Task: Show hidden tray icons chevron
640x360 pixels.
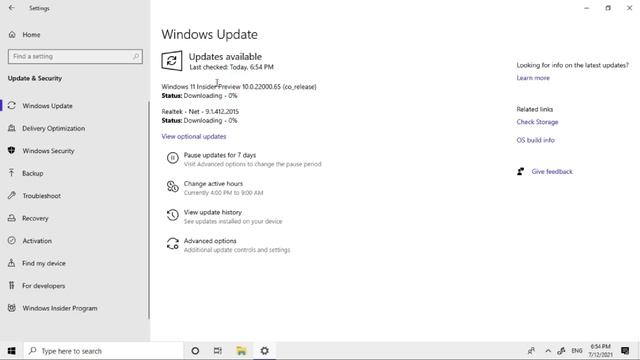Action: point(548,351)
